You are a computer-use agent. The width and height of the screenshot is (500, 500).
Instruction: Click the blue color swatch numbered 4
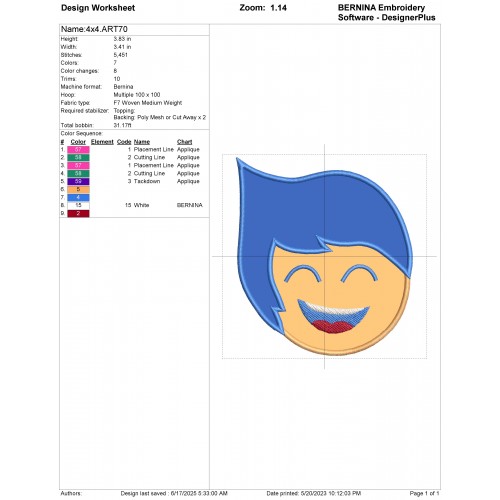click(x=78, y=198)
